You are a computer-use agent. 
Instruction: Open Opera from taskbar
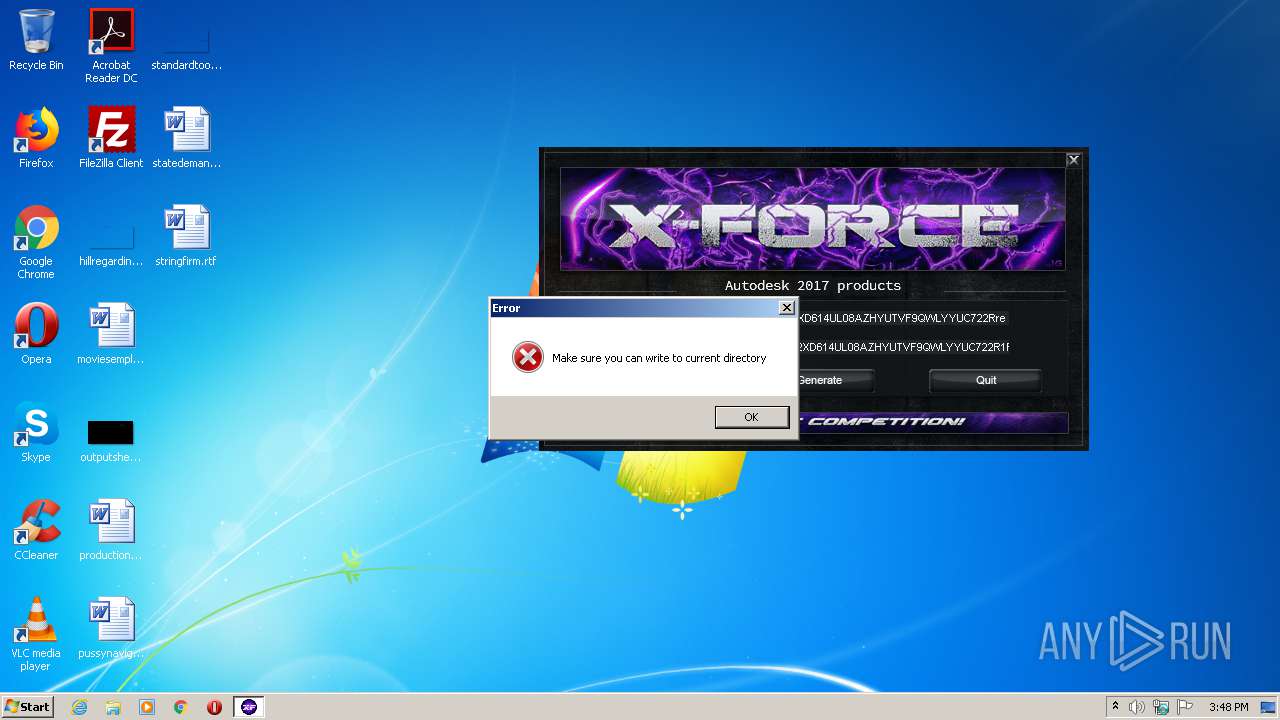[214, 707]
